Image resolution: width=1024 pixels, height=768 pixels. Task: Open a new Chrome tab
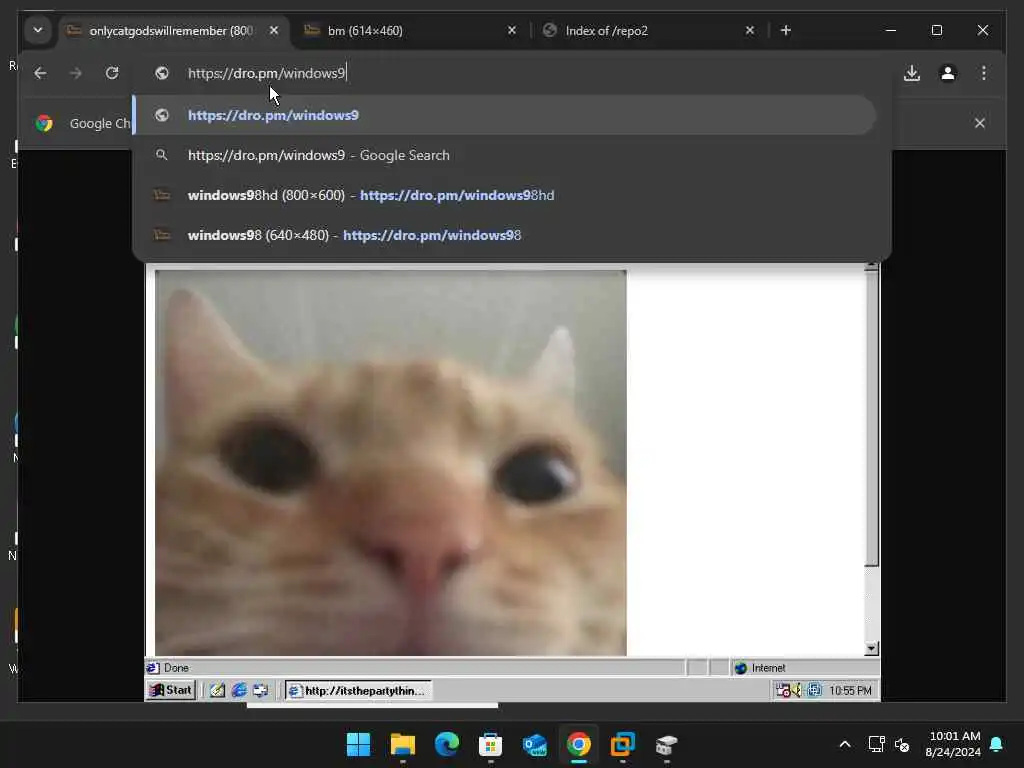click(x=786, y=31)
